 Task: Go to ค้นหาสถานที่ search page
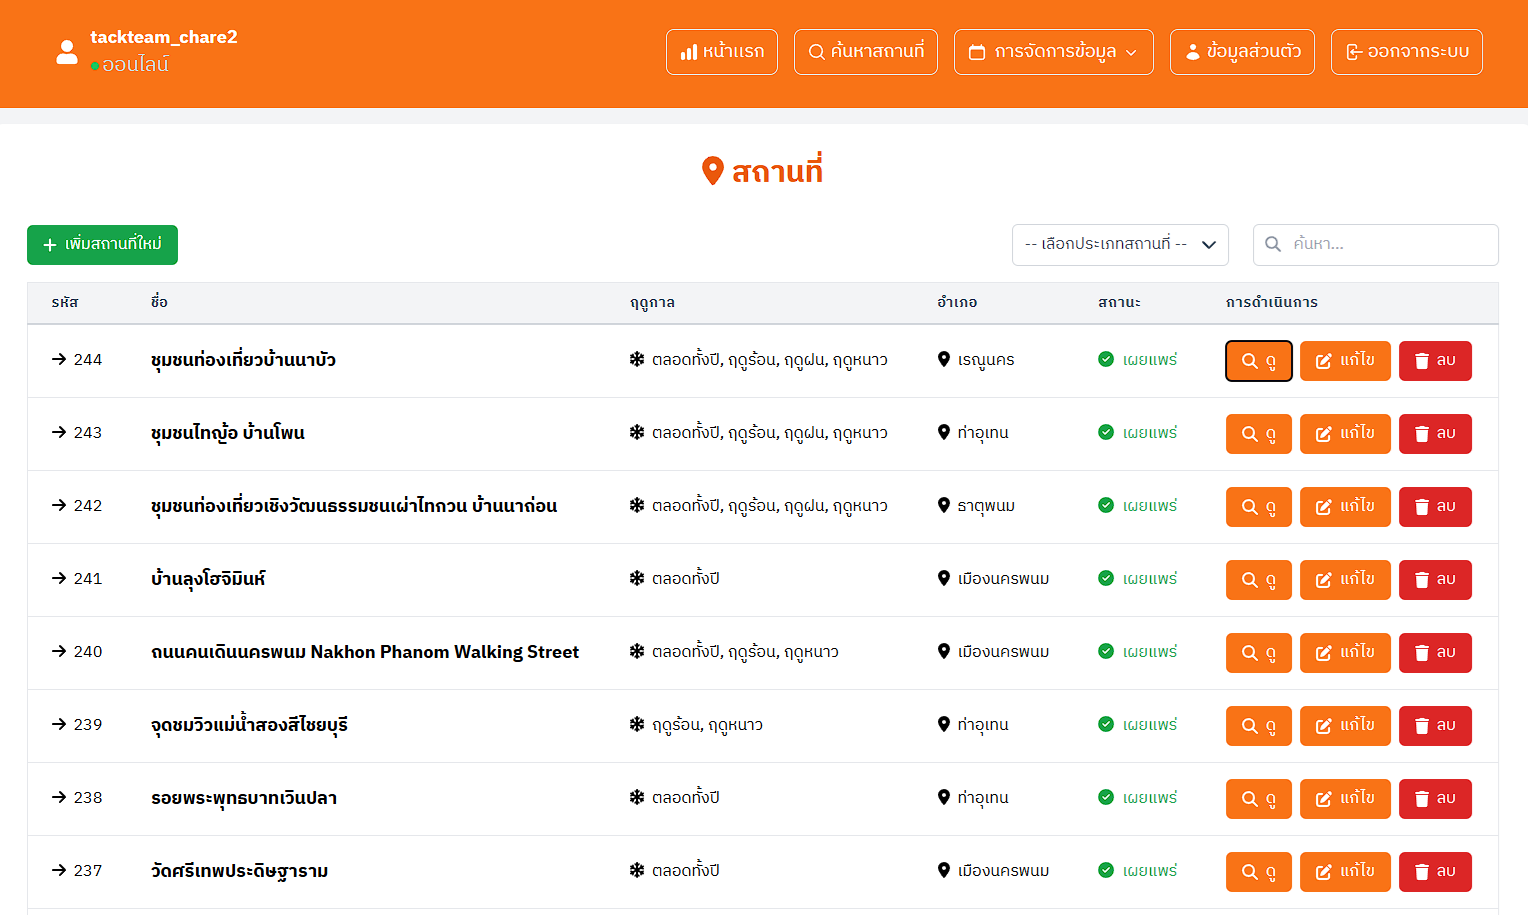pyautogui.click(x=865, y=52)
